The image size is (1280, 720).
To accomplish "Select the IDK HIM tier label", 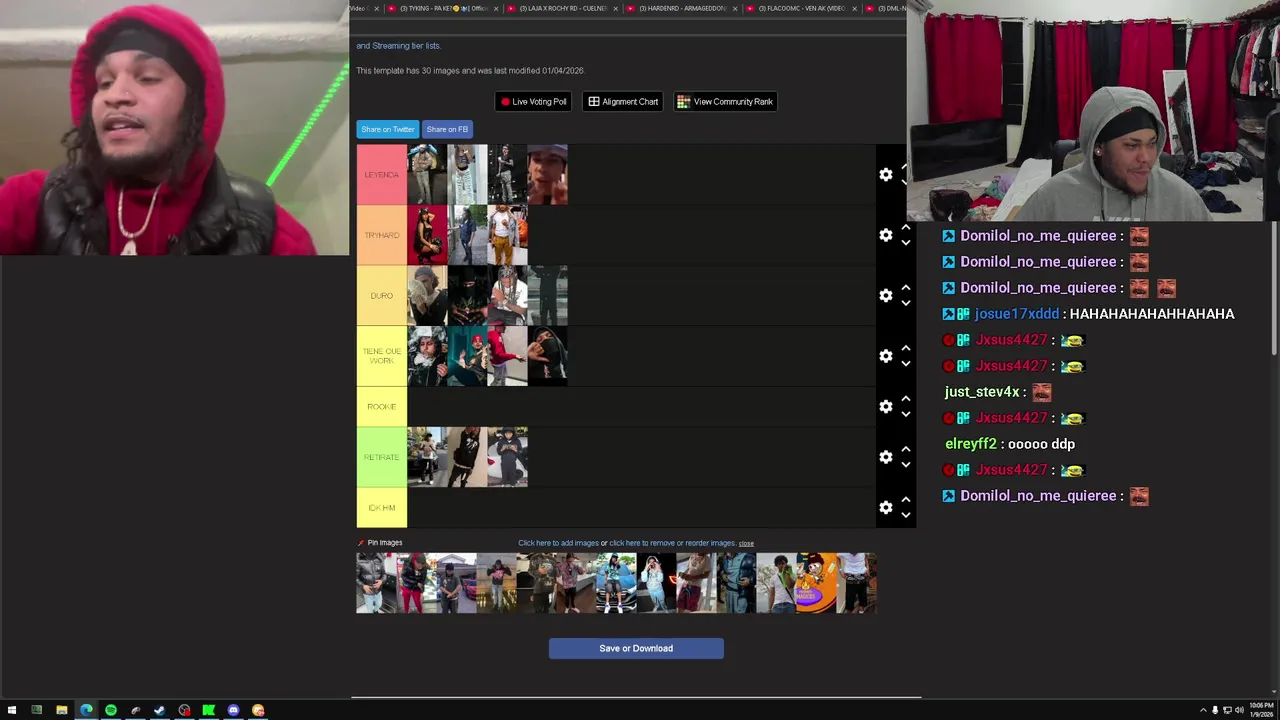I will [382, 508].
